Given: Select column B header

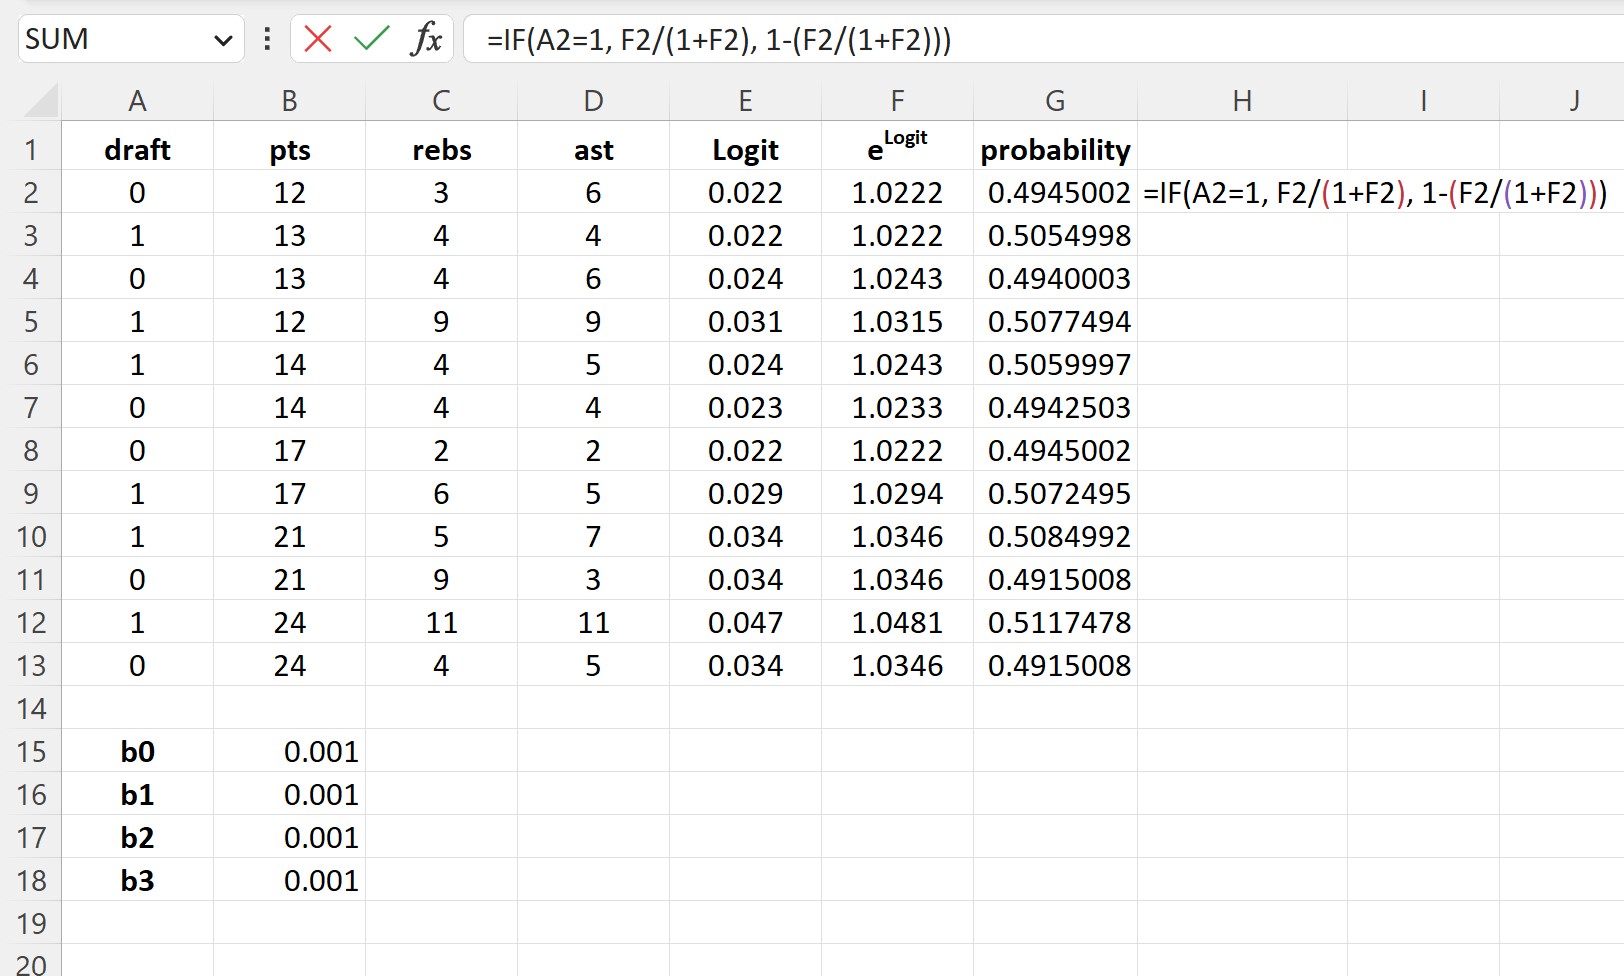Looking at the screenshot, I should (x=289, y=101).
